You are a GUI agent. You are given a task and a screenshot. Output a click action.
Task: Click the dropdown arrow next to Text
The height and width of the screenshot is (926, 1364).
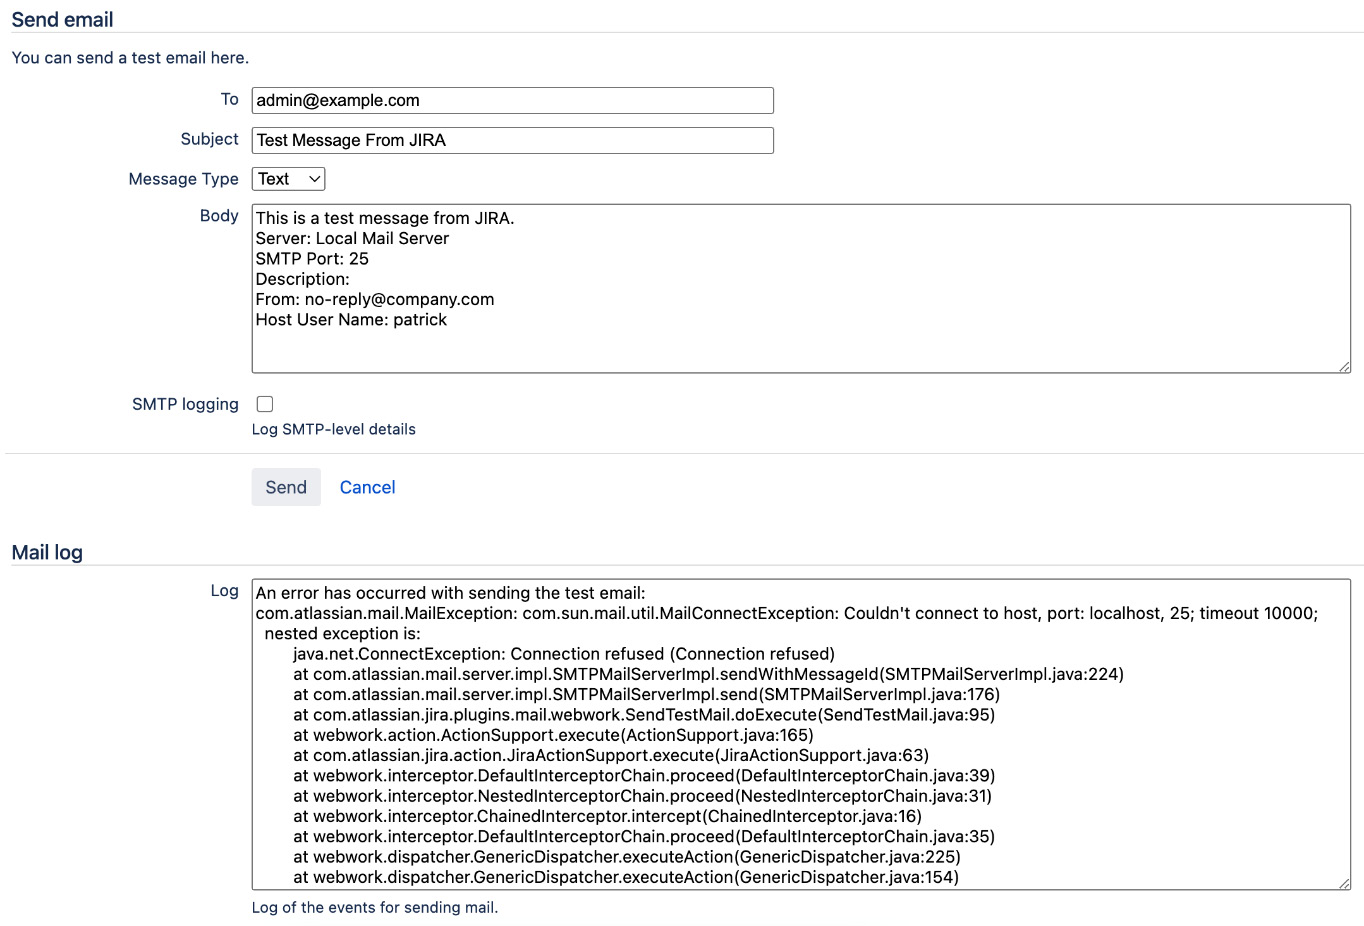(x=311, y=178)
